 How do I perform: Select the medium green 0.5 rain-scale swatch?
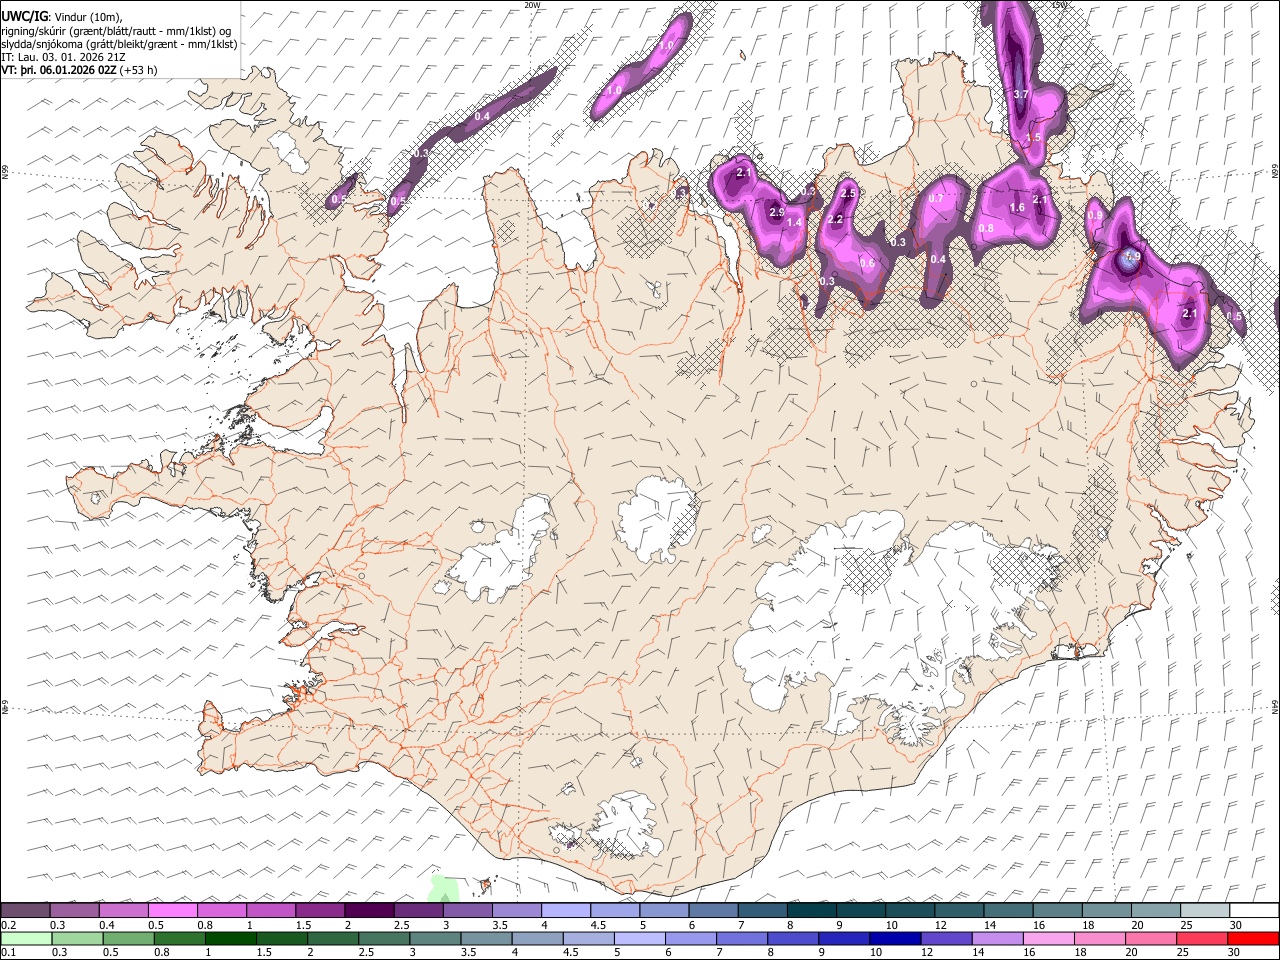point(130,938)
